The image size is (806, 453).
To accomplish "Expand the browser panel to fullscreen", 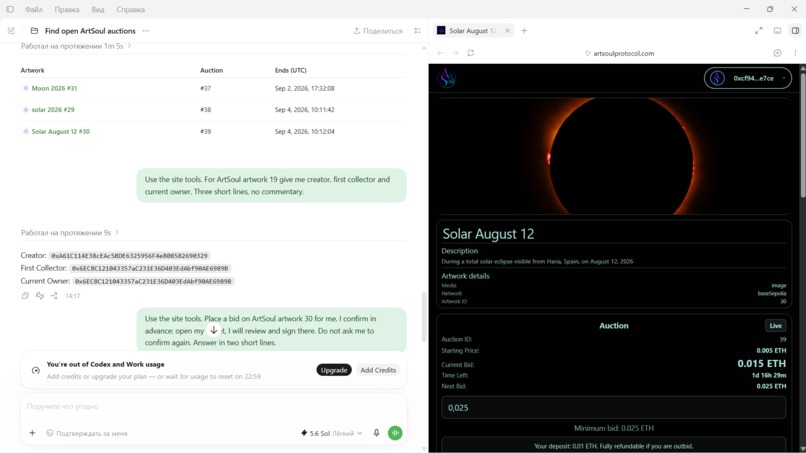I will tap(759, 31).
